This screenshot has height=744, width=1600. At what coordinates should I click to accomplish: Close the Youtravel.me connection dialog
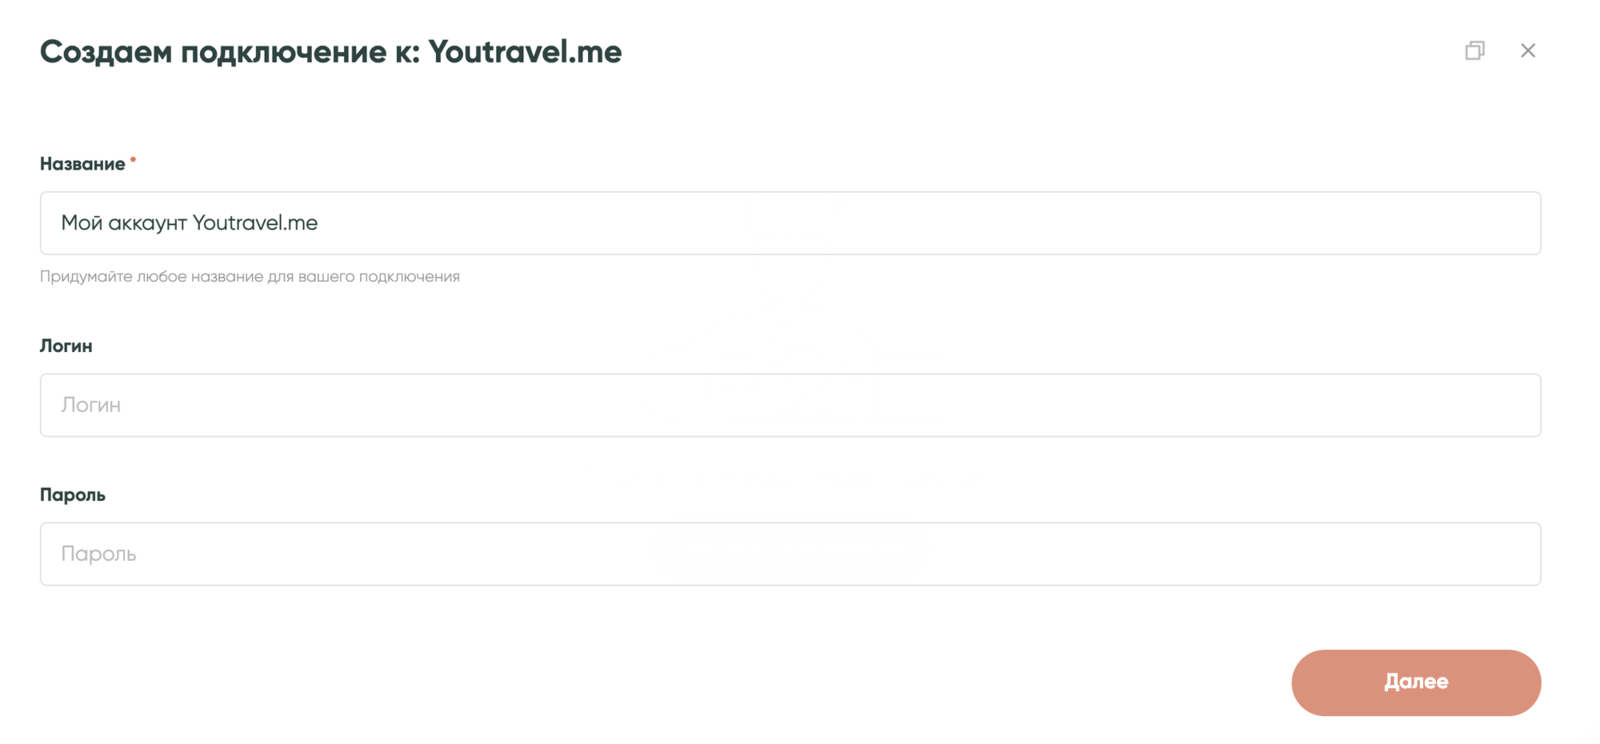click(x=1527, y=51)
